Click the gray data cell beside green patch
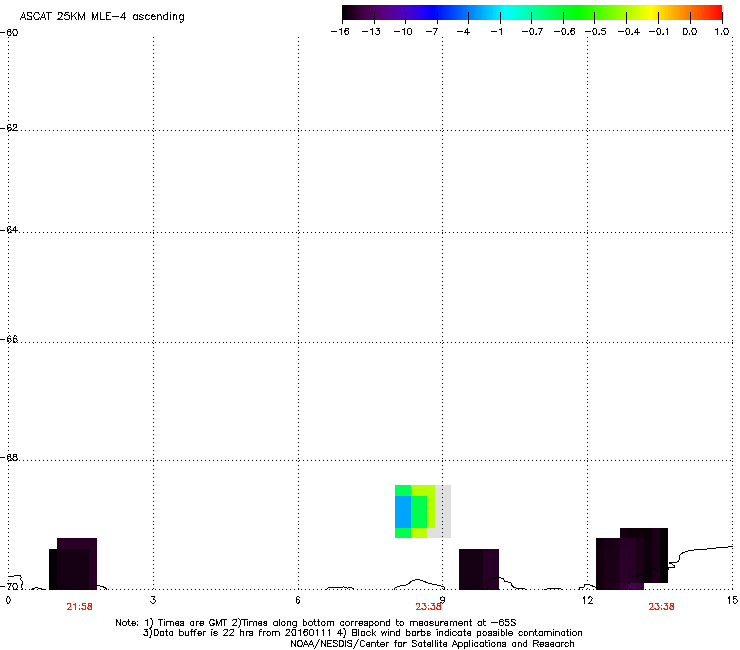The width and height of the screenshot is (740, 650). click(443, 511)
